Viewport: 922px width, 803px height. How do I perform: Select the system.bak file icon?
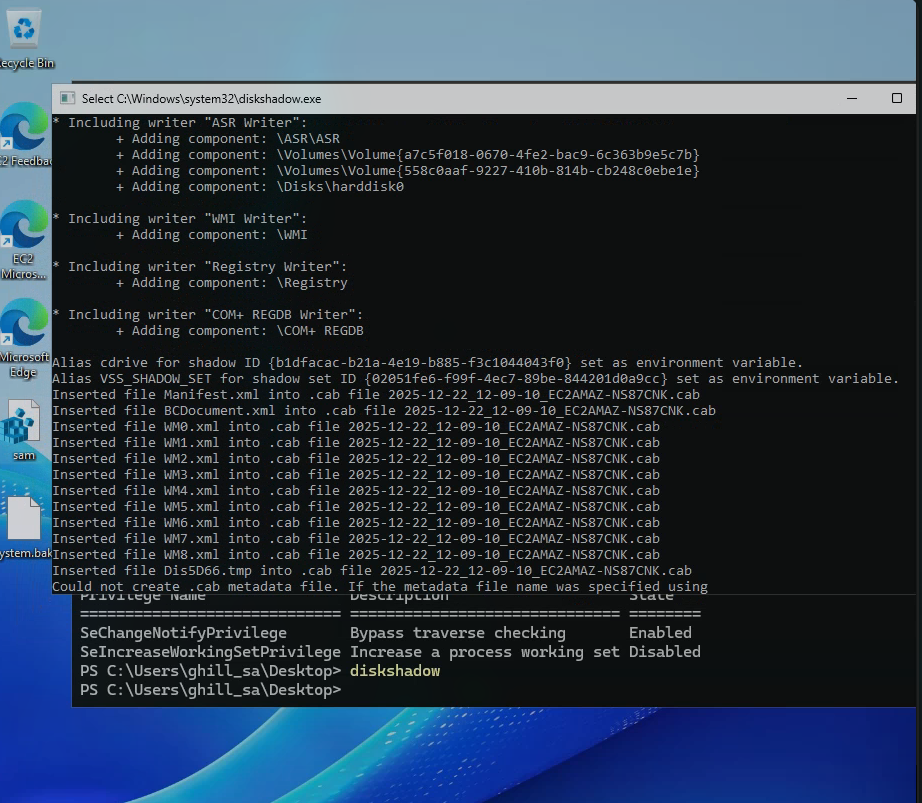pyautogui.click(x=24, y=525)
